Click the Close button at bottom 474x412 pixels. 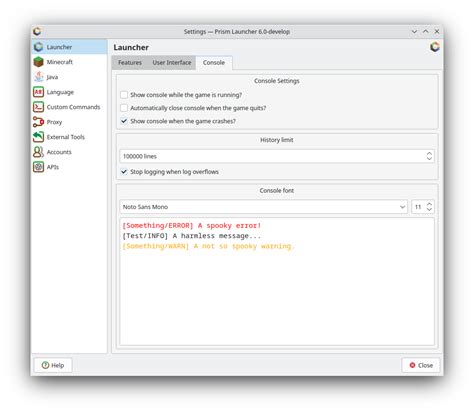pyautogui.click(x=421, y=365)
